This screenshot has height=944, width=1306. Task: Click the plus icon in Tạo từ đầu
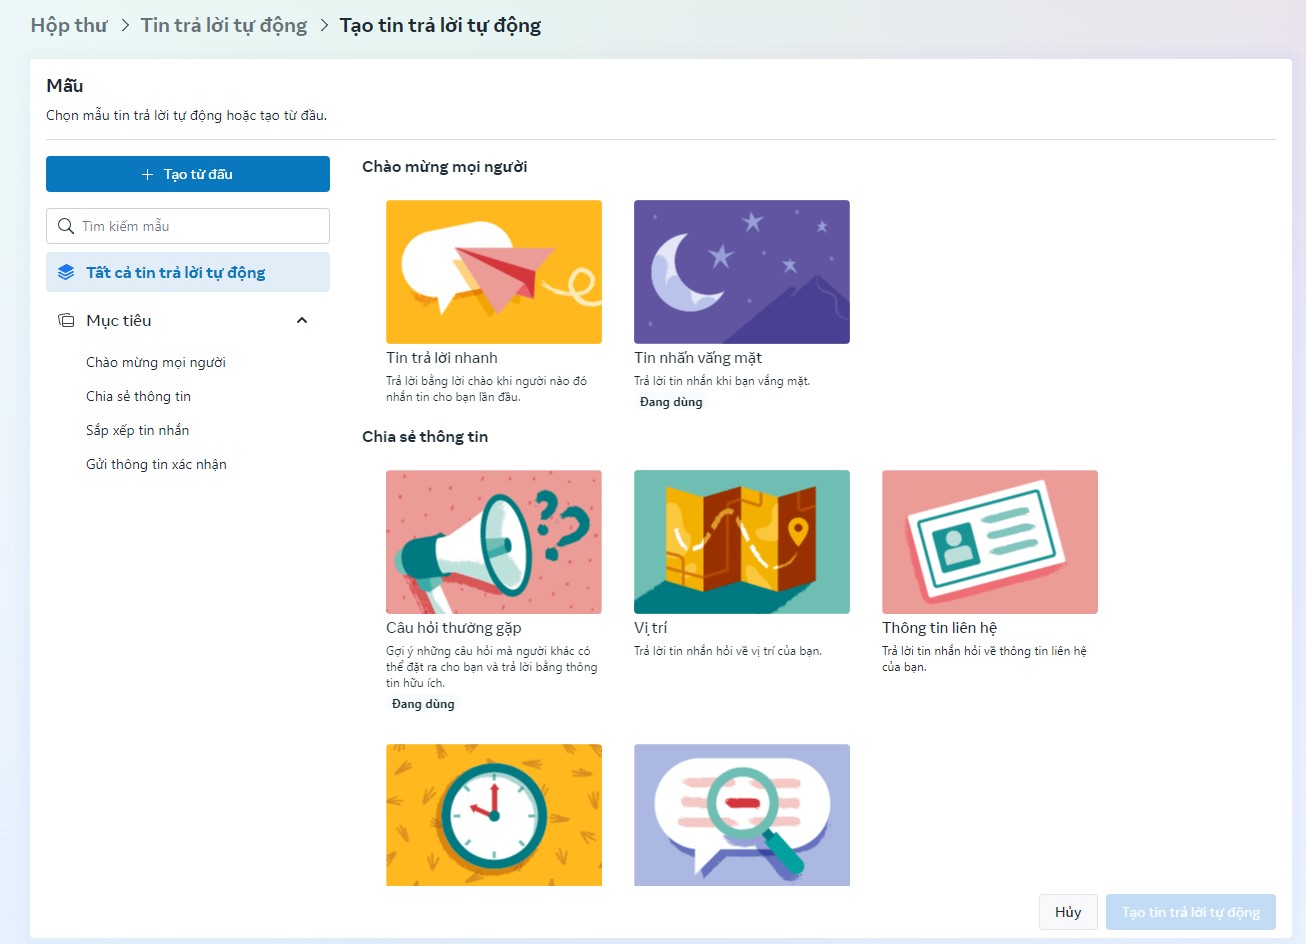(x=147, y=174)
